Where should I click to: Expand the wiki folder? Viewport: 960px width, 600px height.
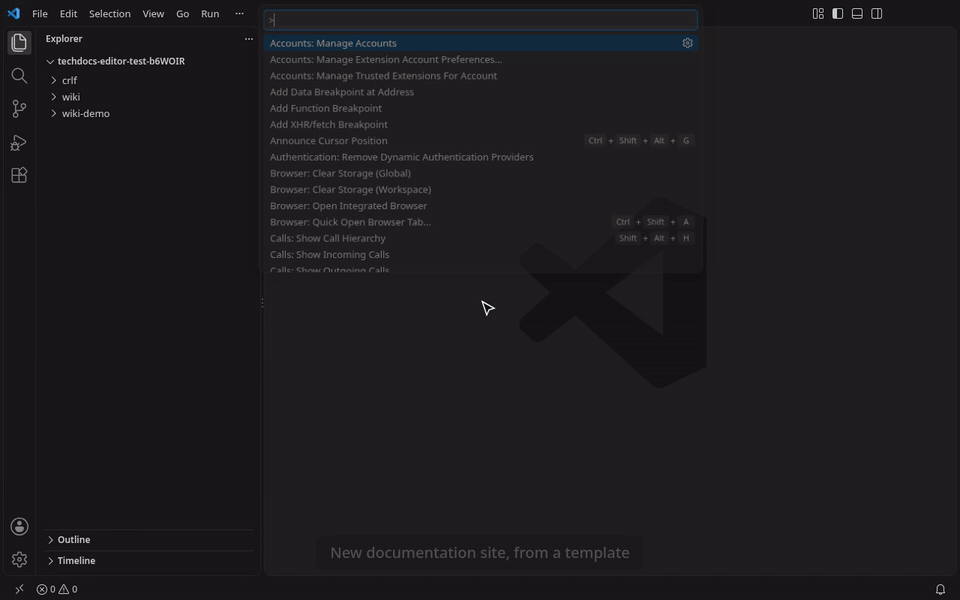[148, 97]
